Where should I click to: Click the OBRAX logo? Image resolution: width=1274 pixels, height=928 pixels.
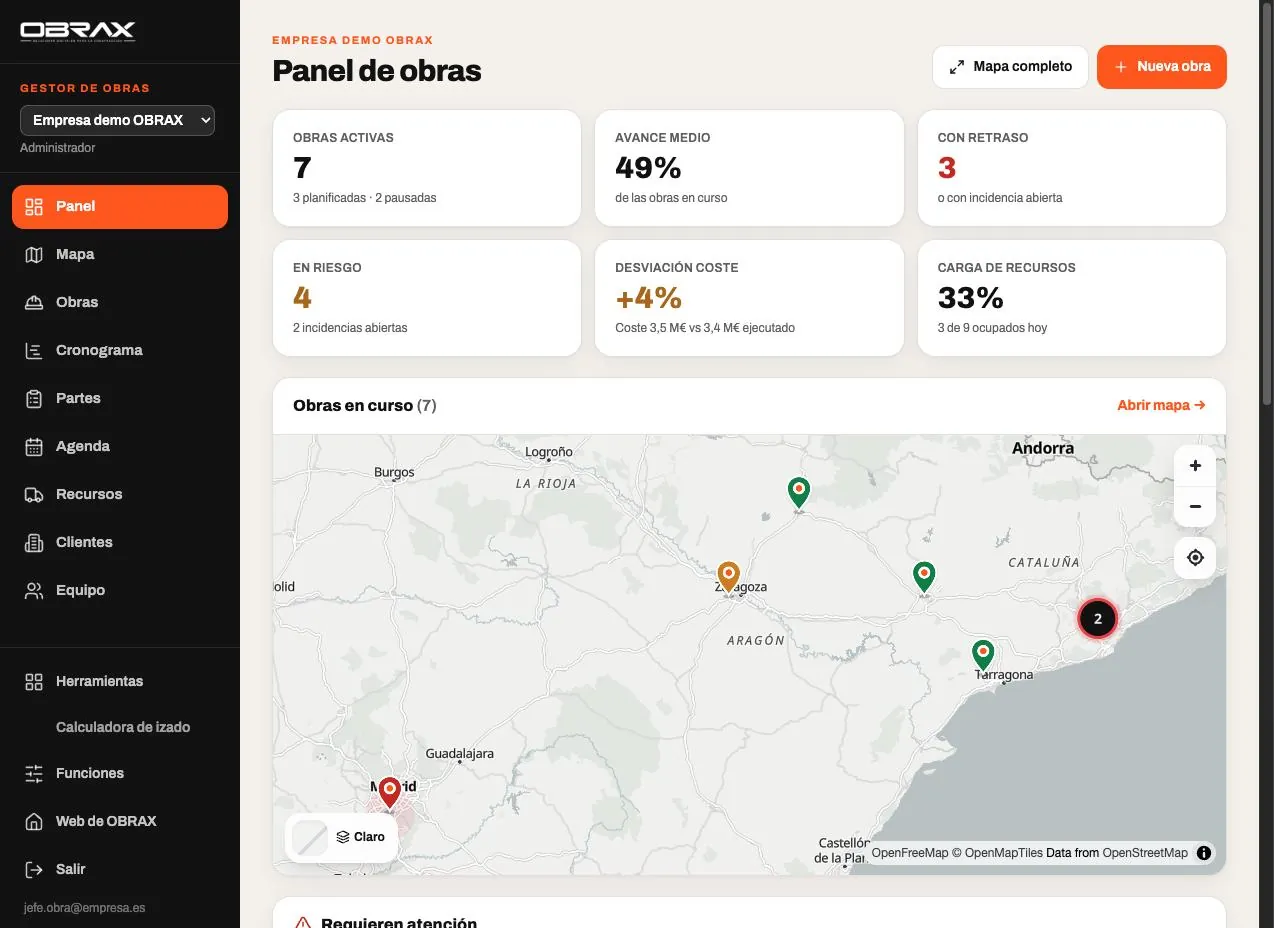[78, 31]
